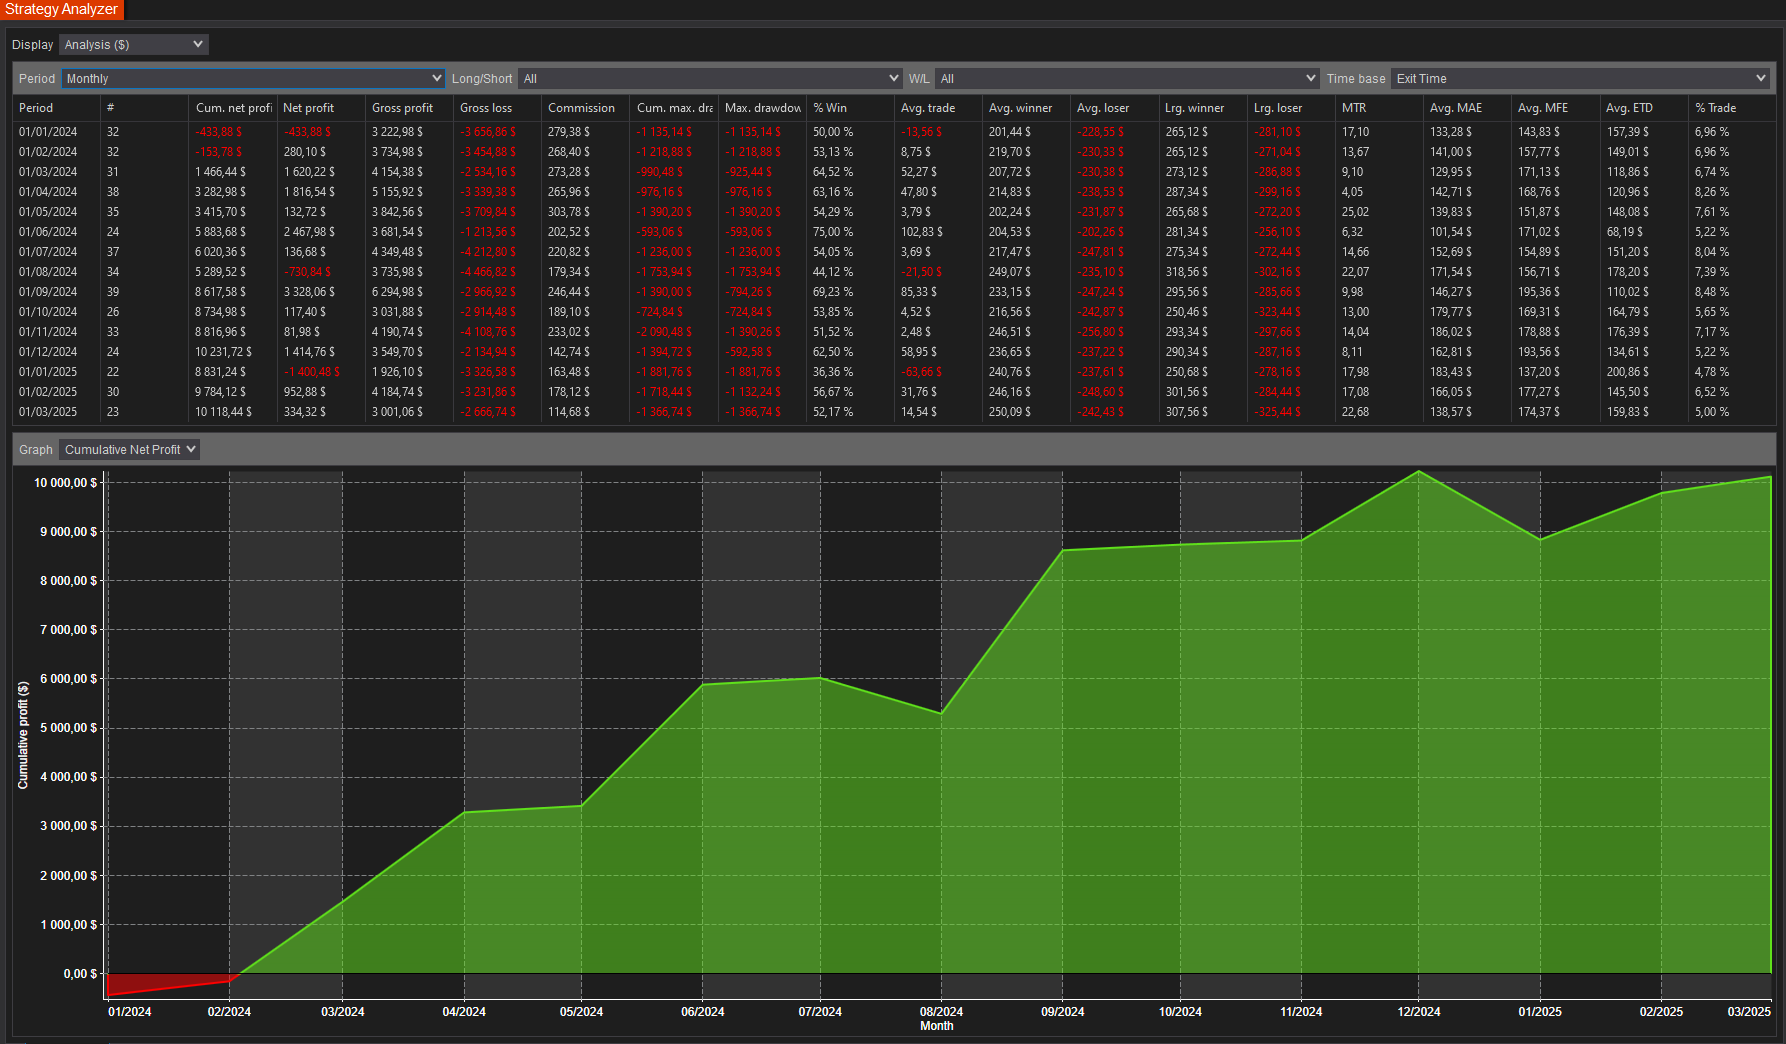Click win percentage 75,00 %

[833, 232]
